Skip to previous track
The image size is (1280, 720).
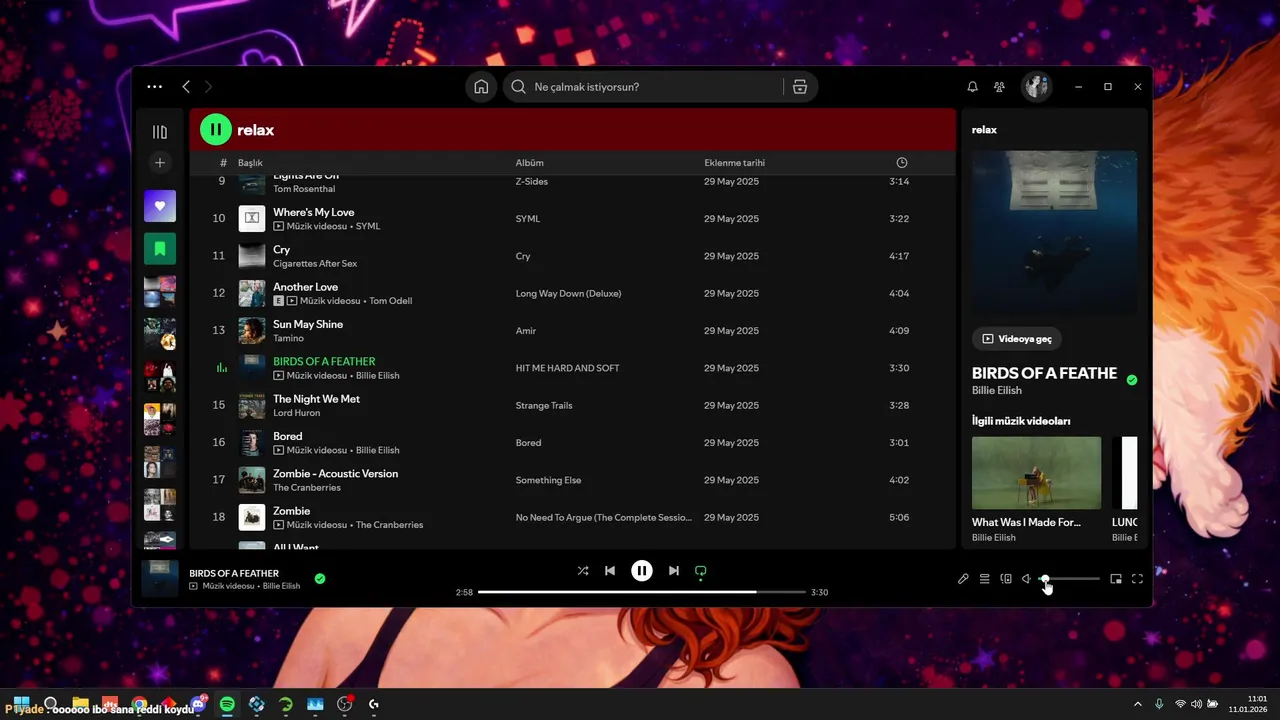tap(610, 571)
